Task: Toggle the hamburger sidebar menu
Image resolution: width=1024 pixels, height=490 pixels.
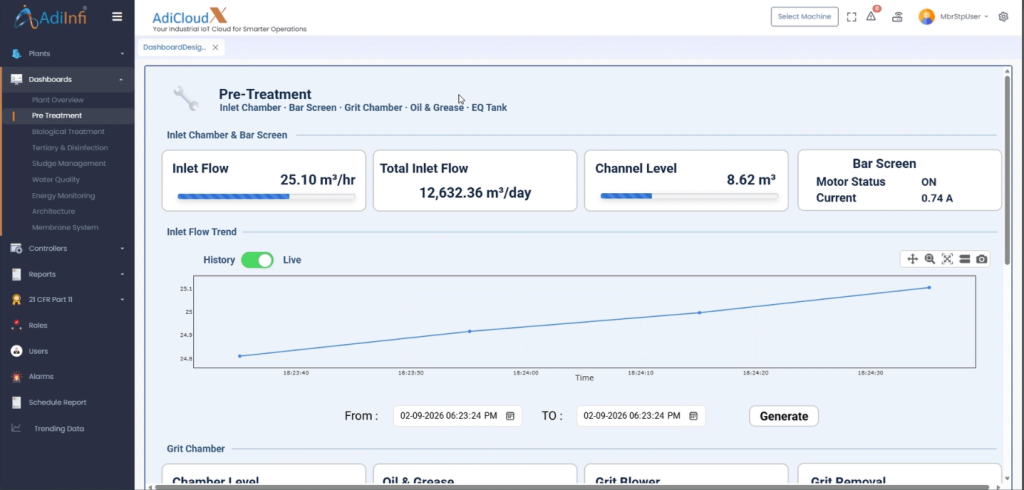Action: click(x=117, y=17)
